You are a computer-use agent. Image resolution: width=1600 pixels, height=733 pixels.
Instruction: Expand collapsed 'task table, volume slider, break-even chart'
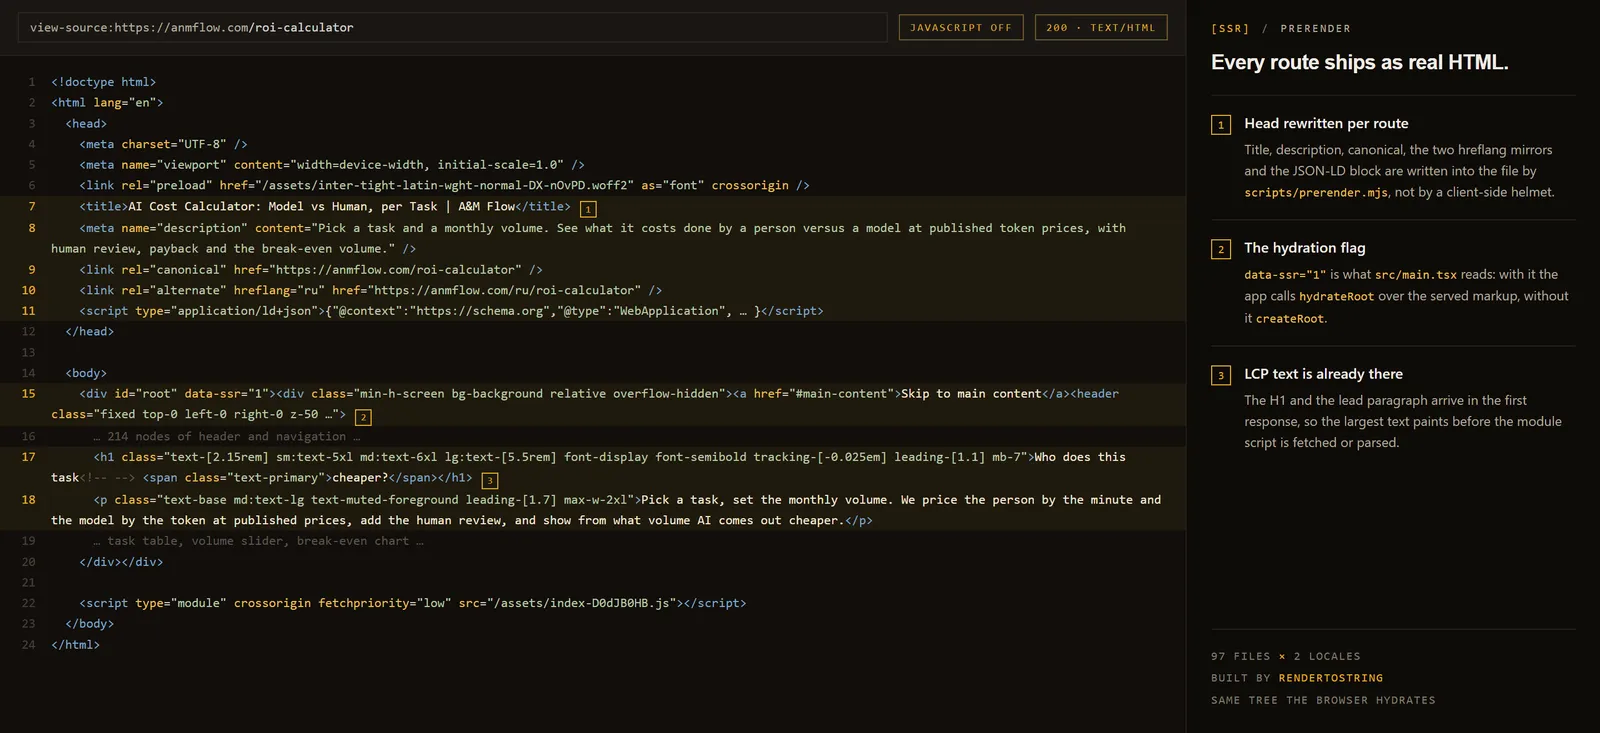pos(258,541)
